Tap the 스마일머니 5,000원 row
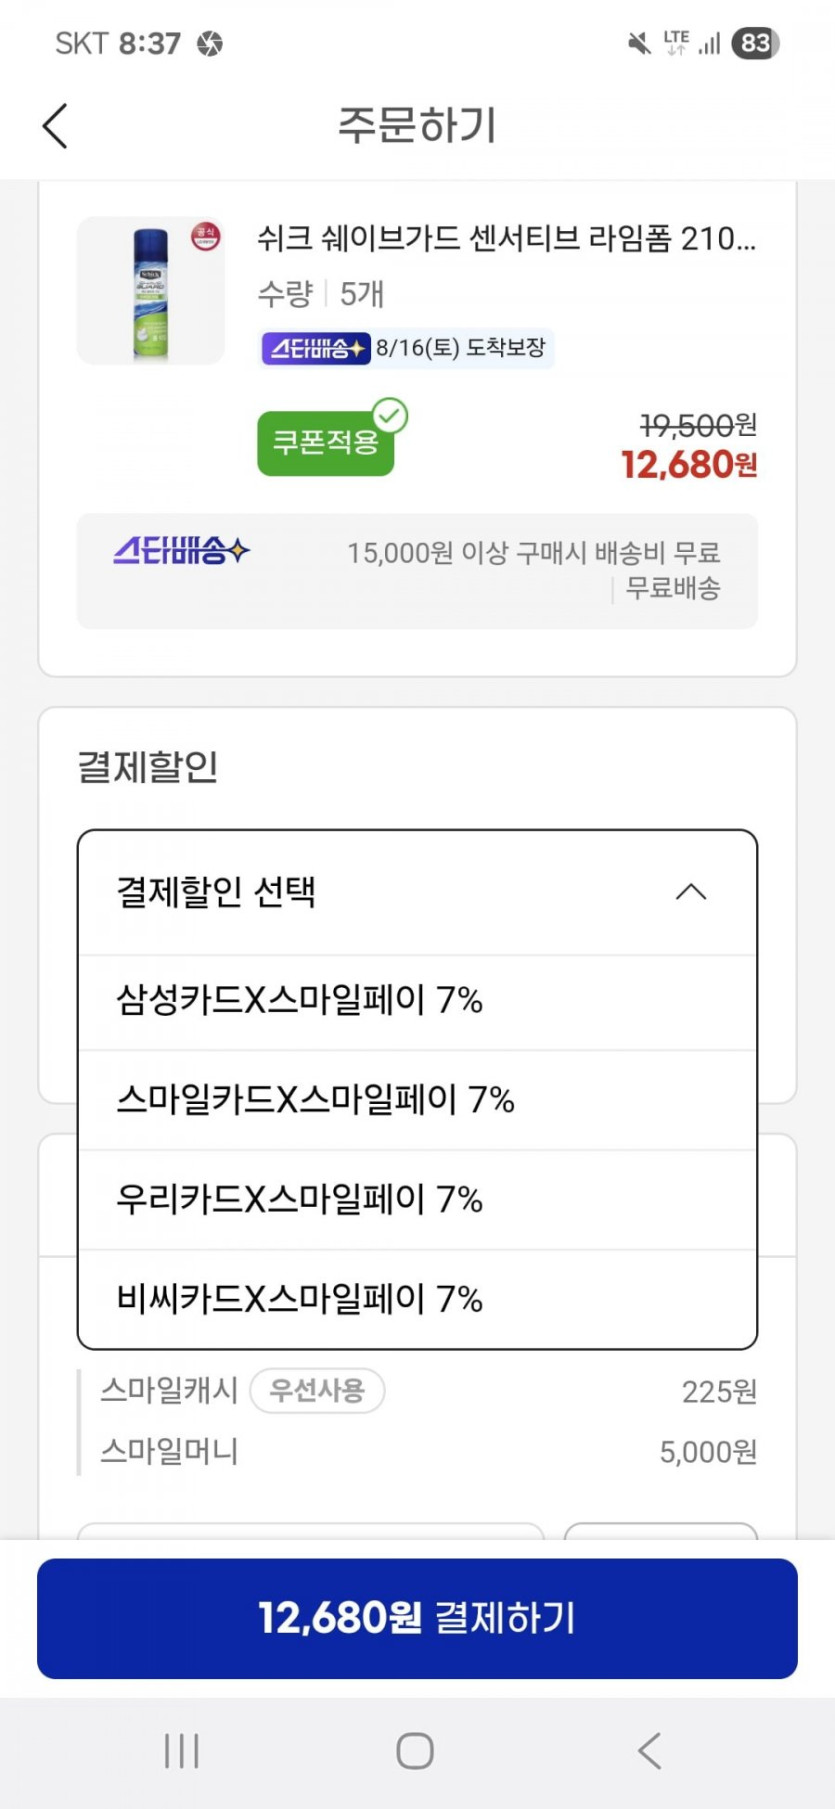This screenshot has height=1809, width=835. coord(428,1451)
